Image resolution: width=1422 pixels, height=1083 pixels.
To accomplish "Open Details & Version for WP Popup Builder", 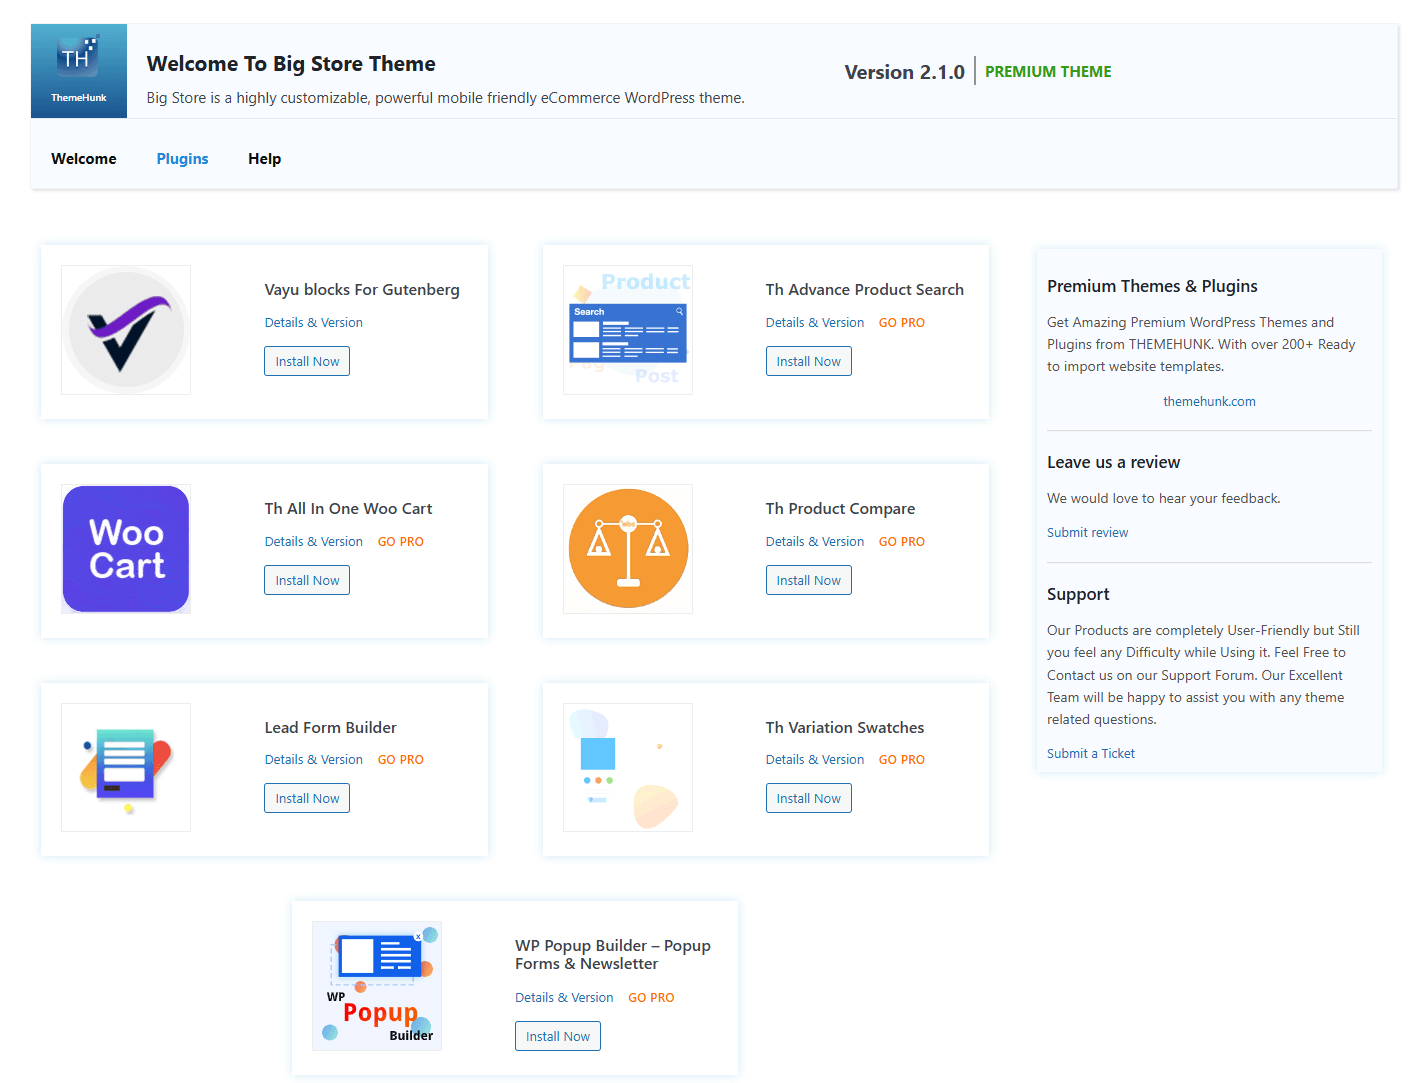I will point(564,998).
